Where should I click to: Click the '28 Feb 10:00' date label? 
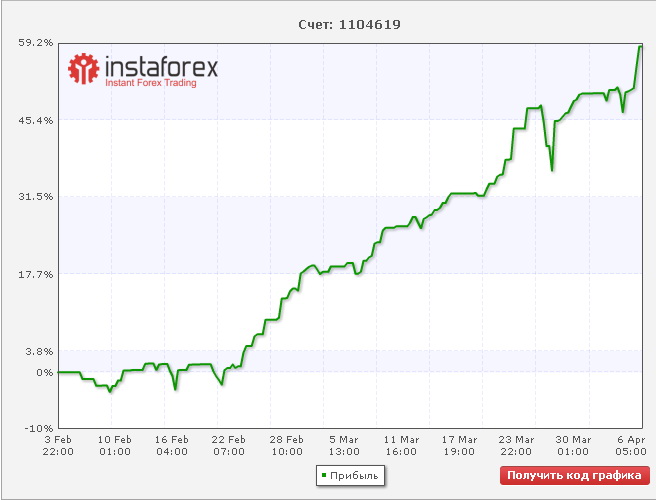coord(287,446)
